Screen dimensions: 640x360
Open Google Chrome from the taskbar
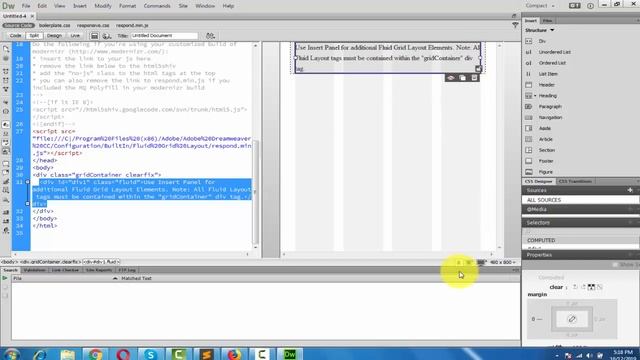pos(95,354)
